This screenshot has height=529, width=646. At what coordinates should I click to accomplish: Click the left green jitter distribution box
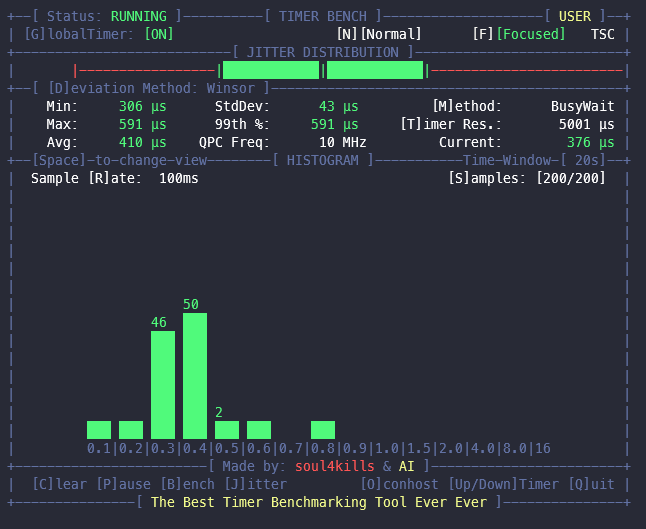(271, 70)
